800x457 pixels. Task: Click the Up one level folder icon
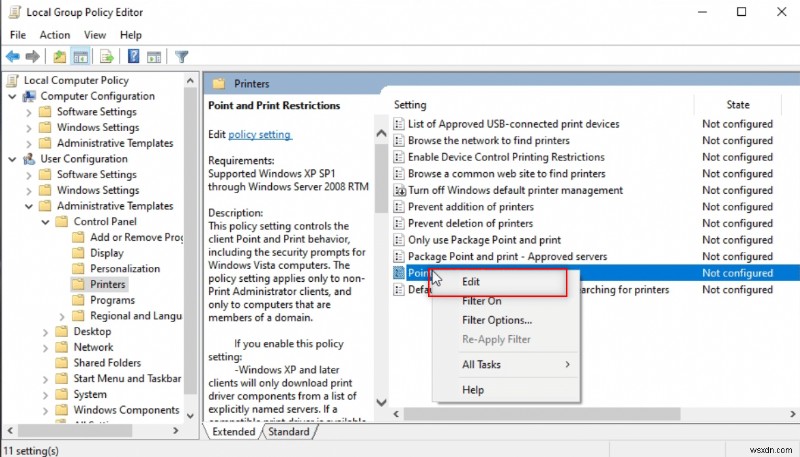tap(60, 57)
